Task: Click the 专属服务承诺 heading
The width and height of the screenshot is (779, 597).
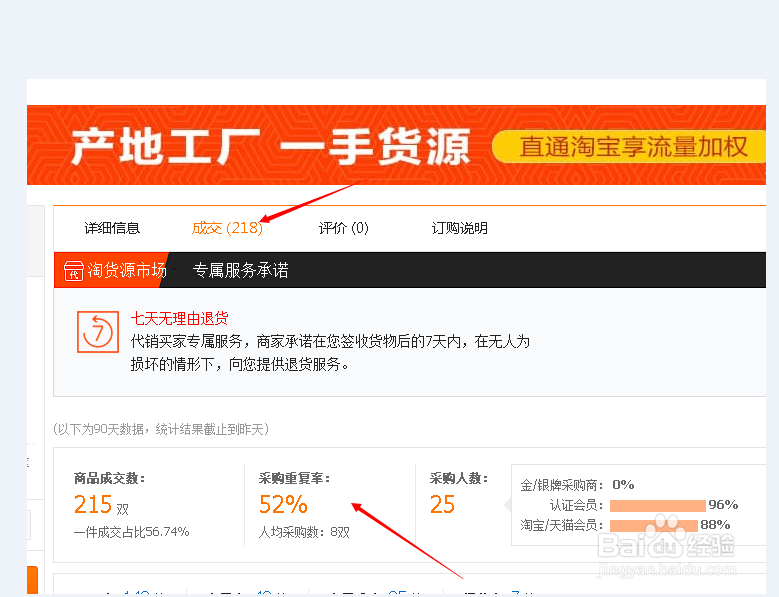Action: coord(240,270)
